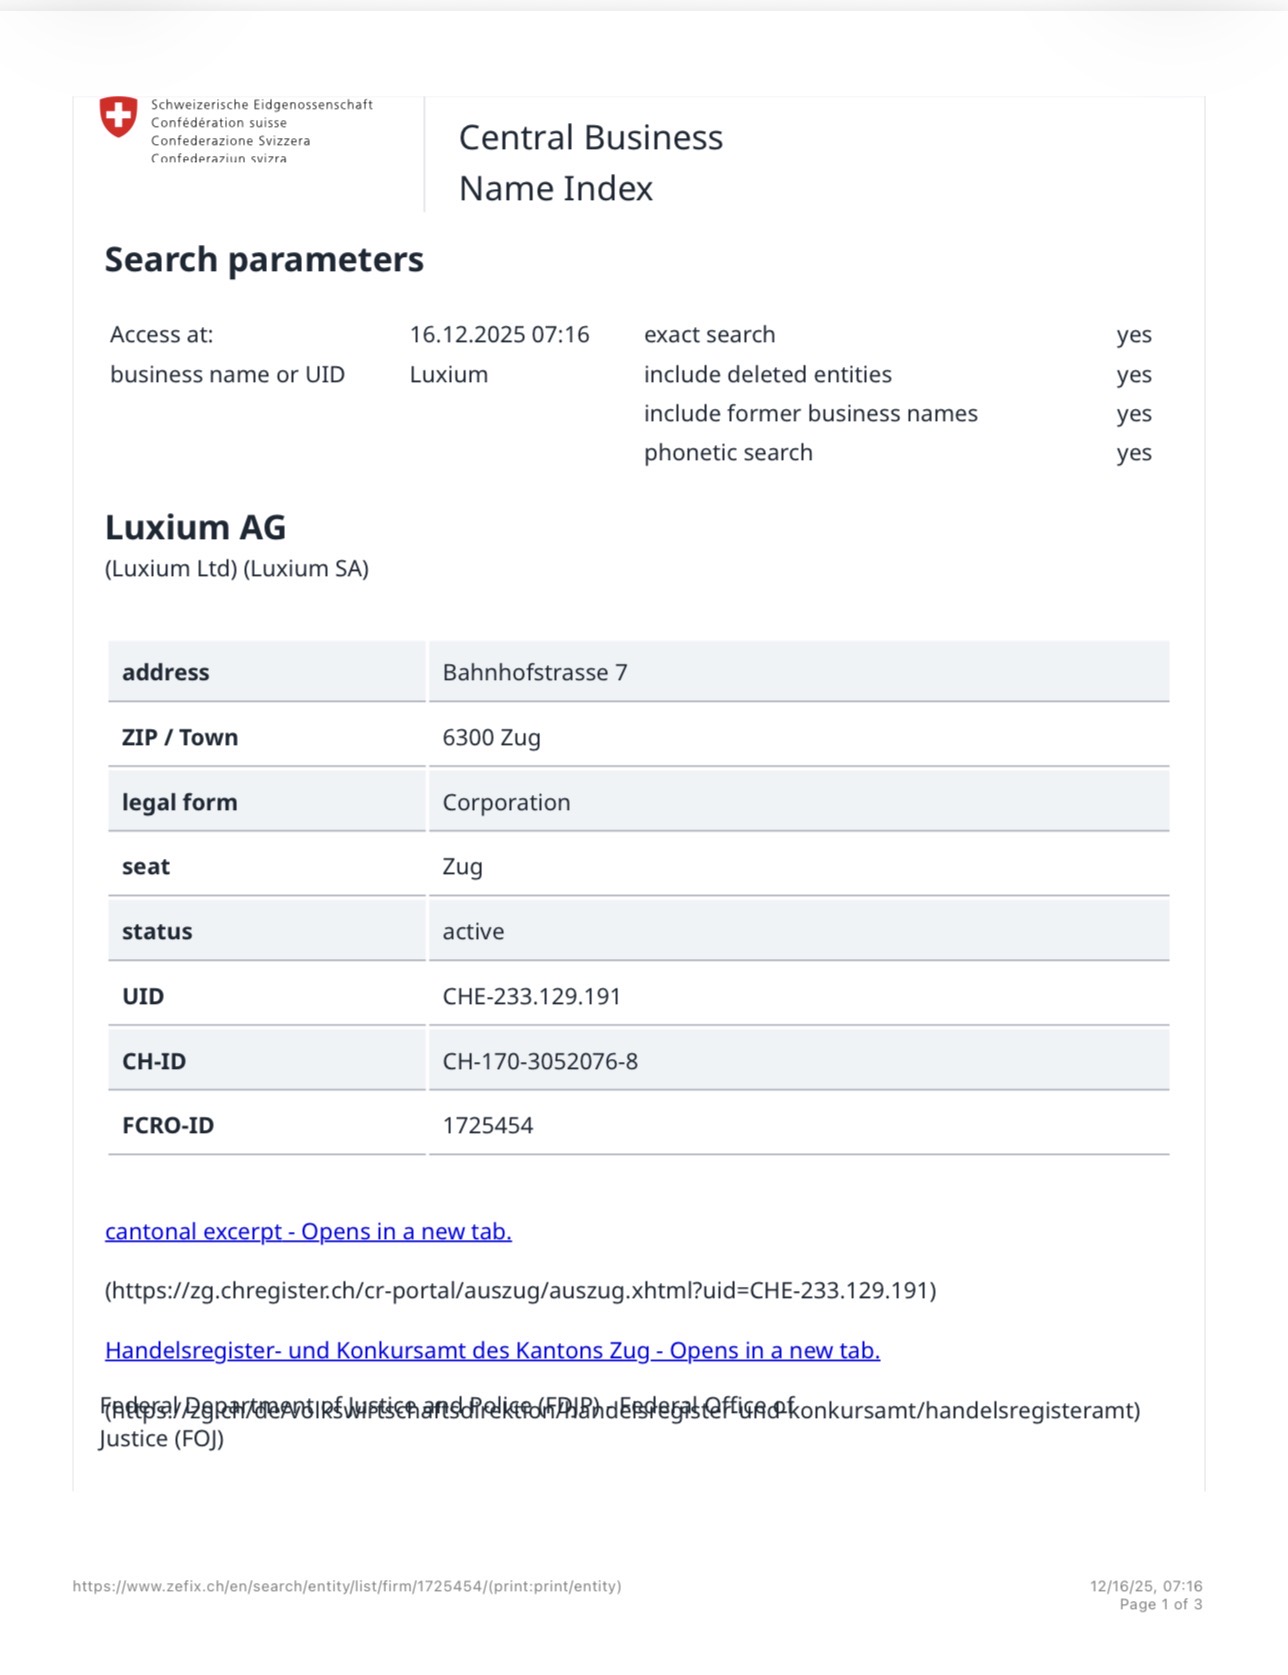Open the Handelsregister- und Konkursamt Zug link

[x=492, y=1350]
